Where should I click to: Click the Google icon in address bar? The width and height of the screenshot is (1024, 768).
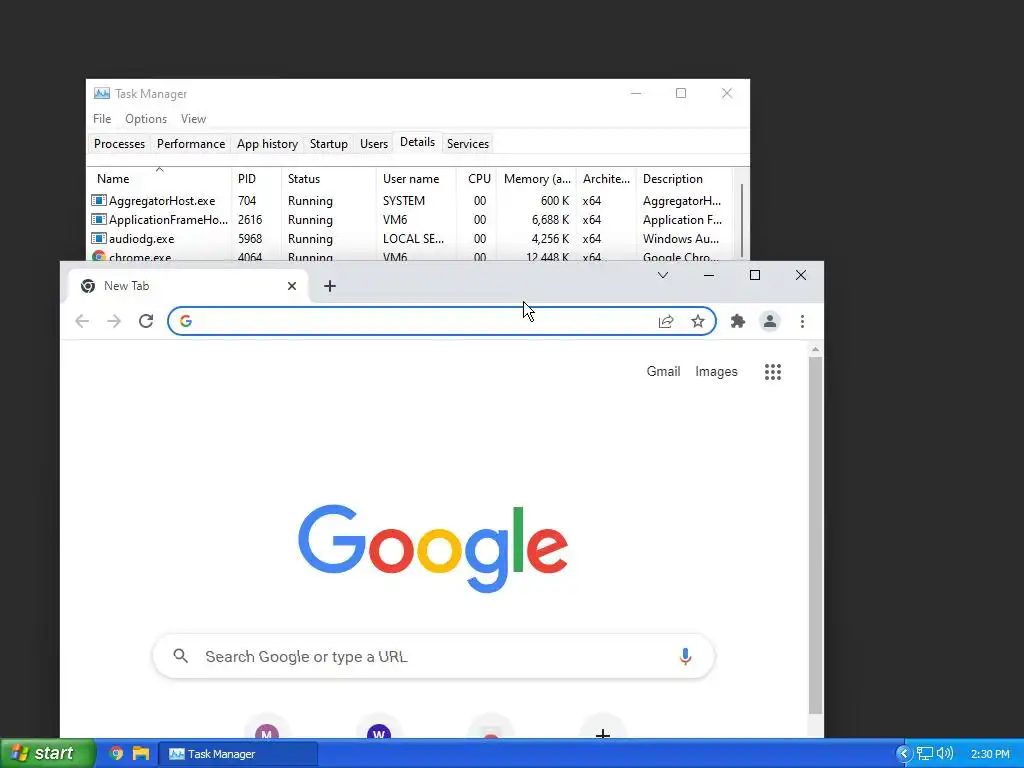[186, 321]
